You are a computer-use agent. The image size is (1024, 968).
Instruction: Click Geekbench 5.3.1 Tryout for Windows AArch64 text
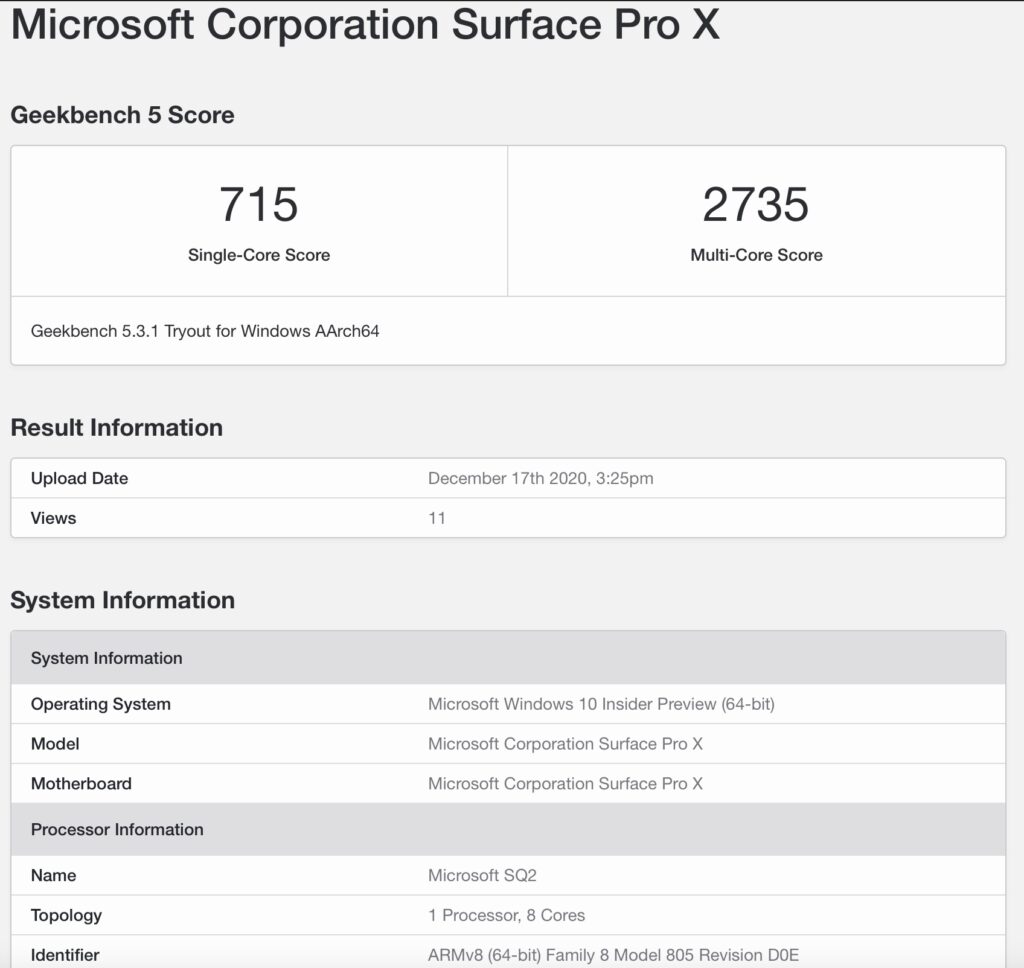[205, 331]
